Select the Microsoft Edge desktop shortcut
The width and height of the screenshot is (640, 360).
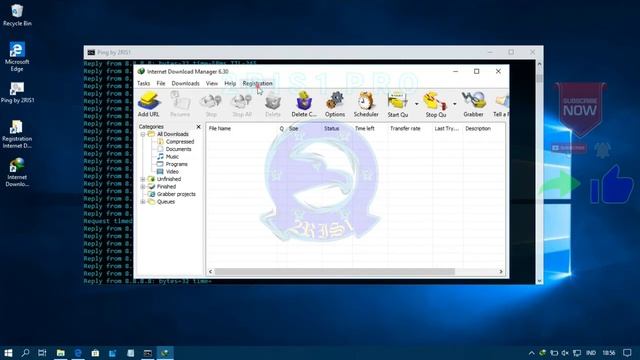(x=17, y=56)
